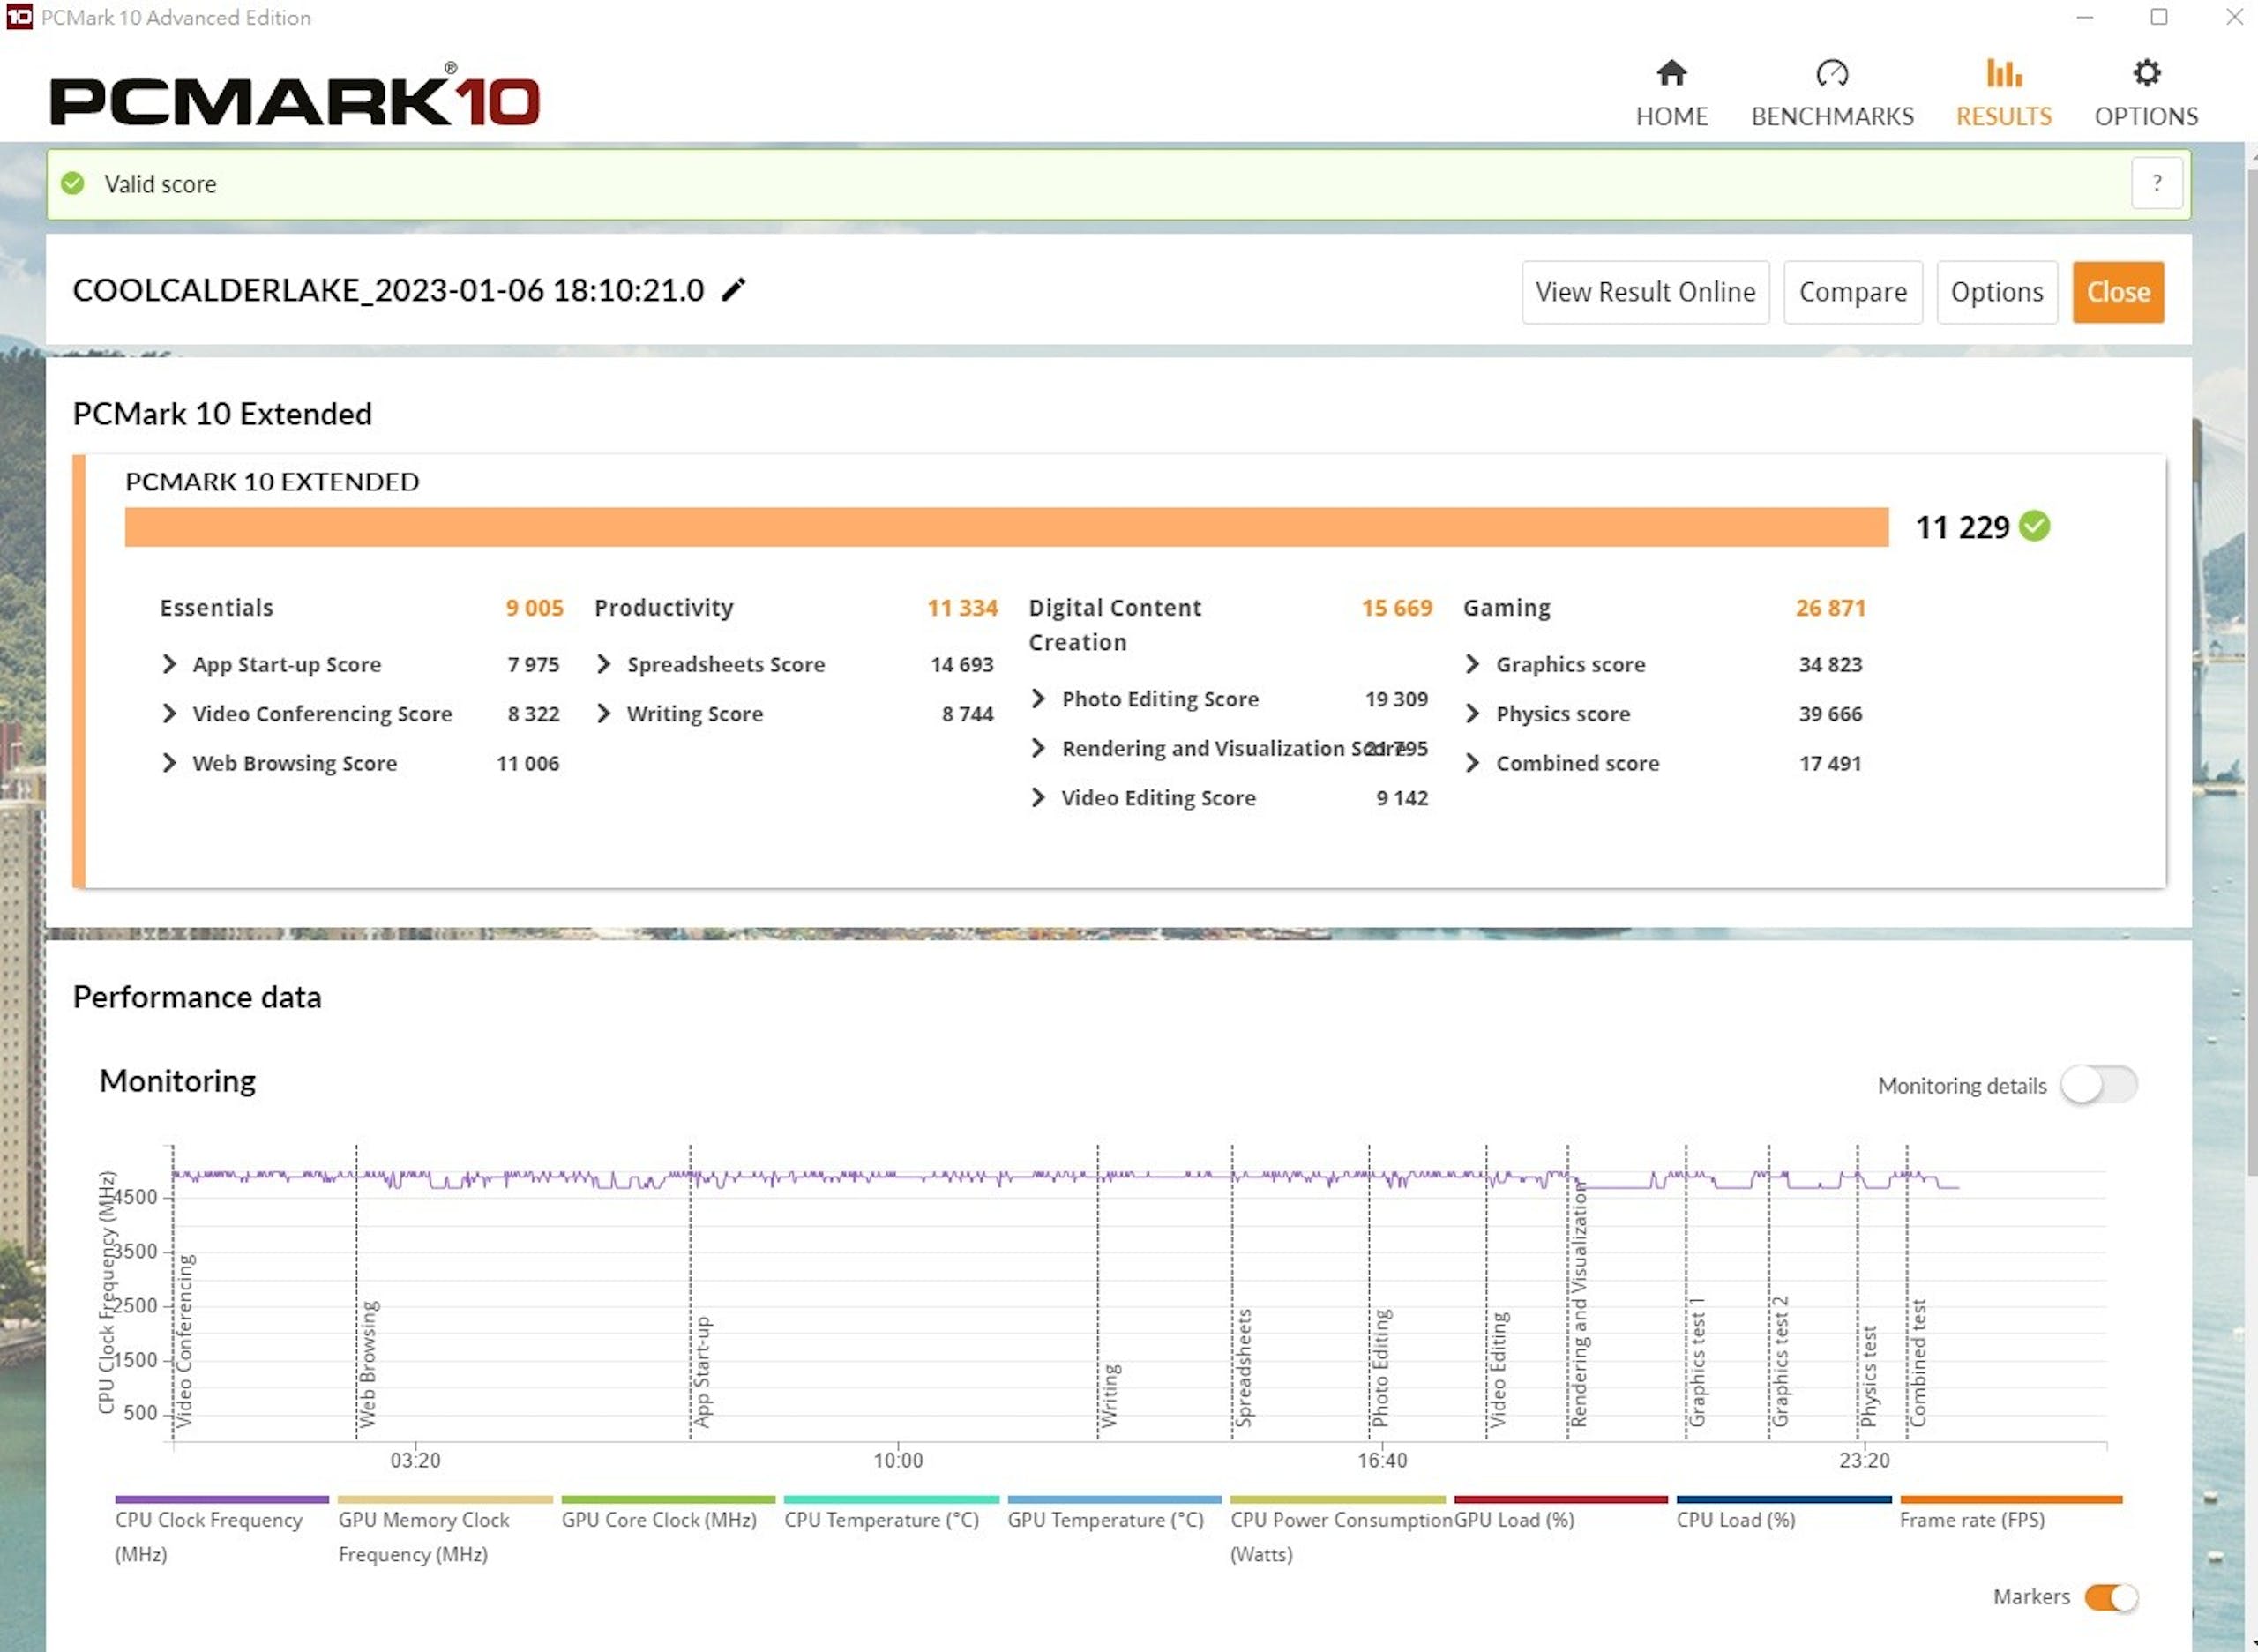The width and height of the screenshot is (2258, 1652).
Task: Toggle the Monitoring details switch
Action: [x=2098, y=1084]
